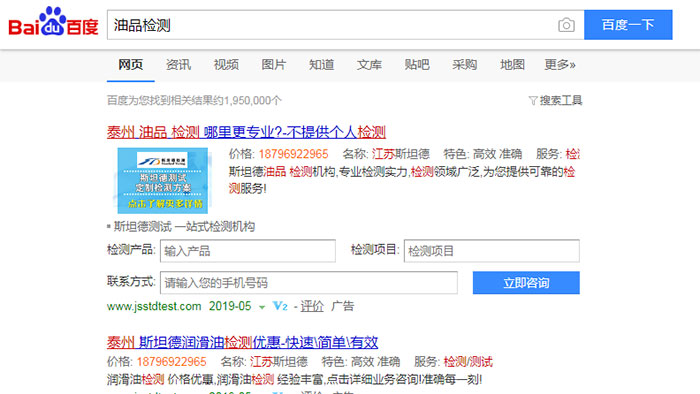
Task: Open the www.jsstdtest.com URL link
Action: point(154,306)
